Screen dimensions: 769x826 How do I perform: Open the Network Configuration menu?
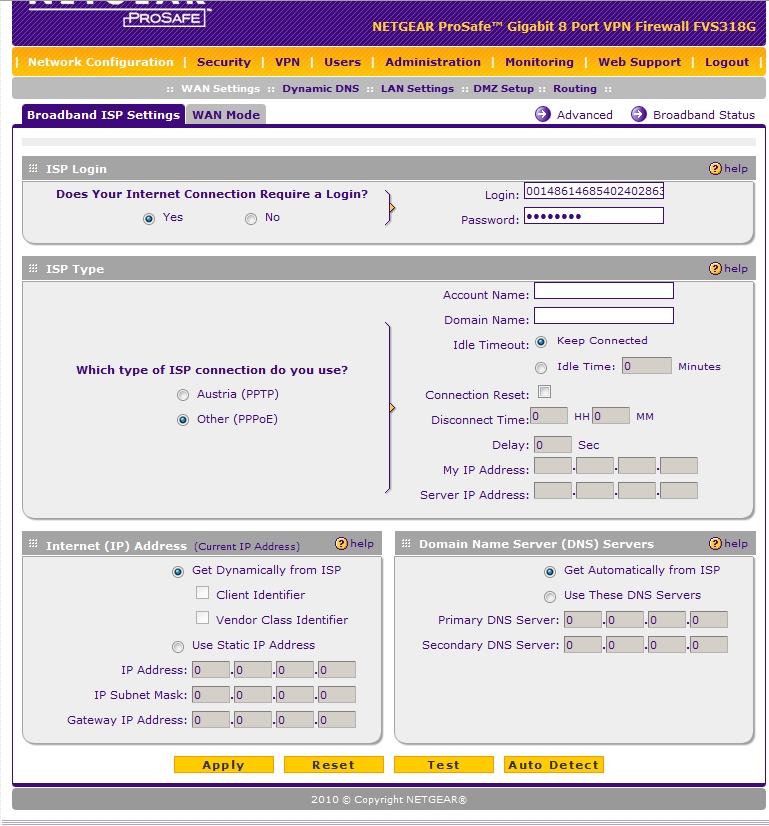click(101, 62)
